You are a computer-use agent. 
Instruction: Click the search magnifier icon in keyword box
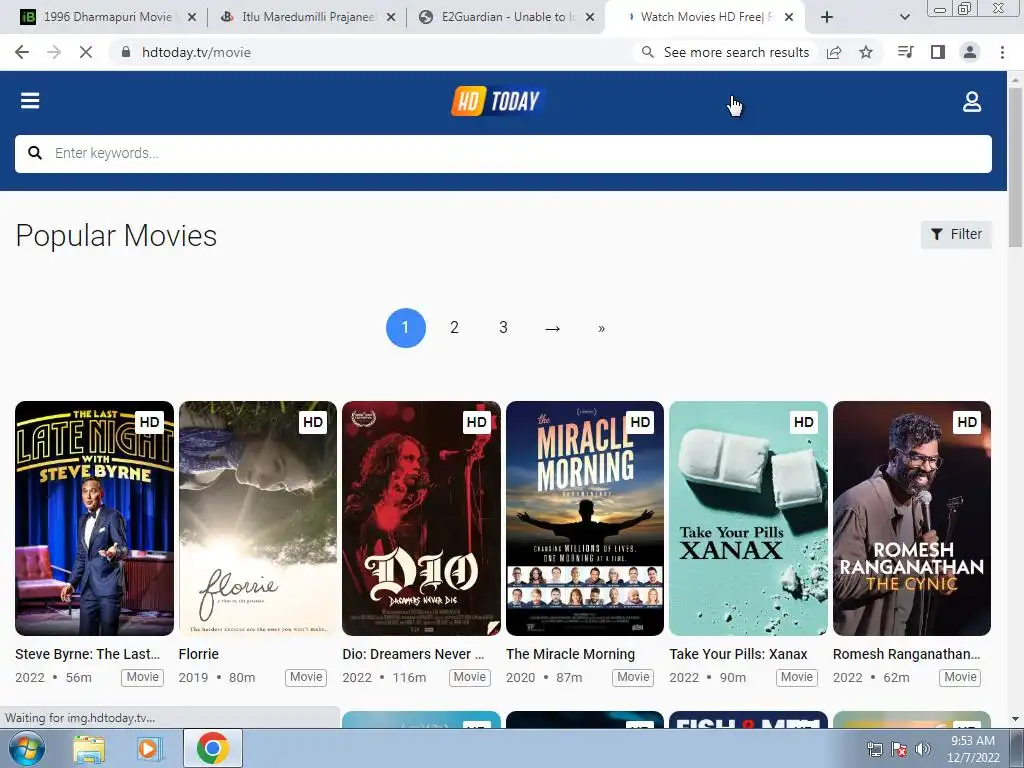[35, 153]
